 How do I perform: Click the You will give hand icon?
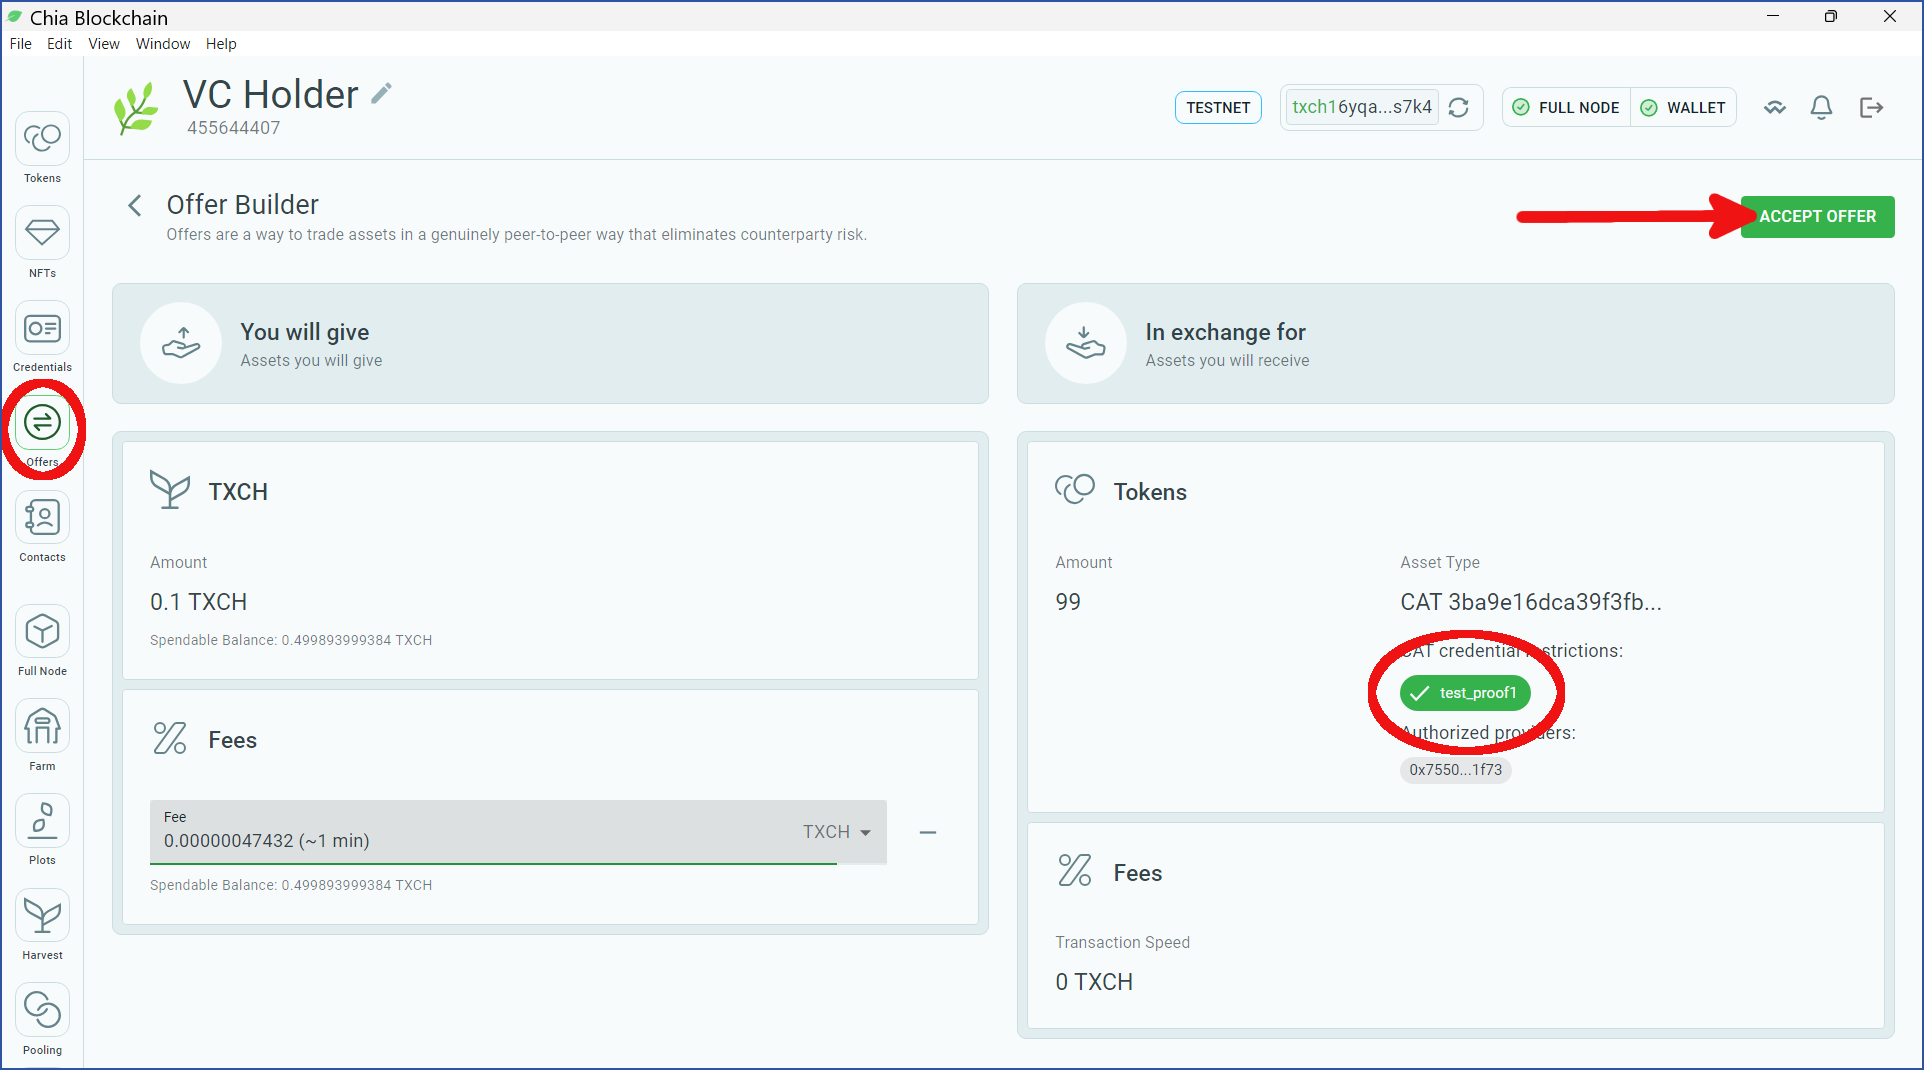pyautogui.click(x=181, y=343)
